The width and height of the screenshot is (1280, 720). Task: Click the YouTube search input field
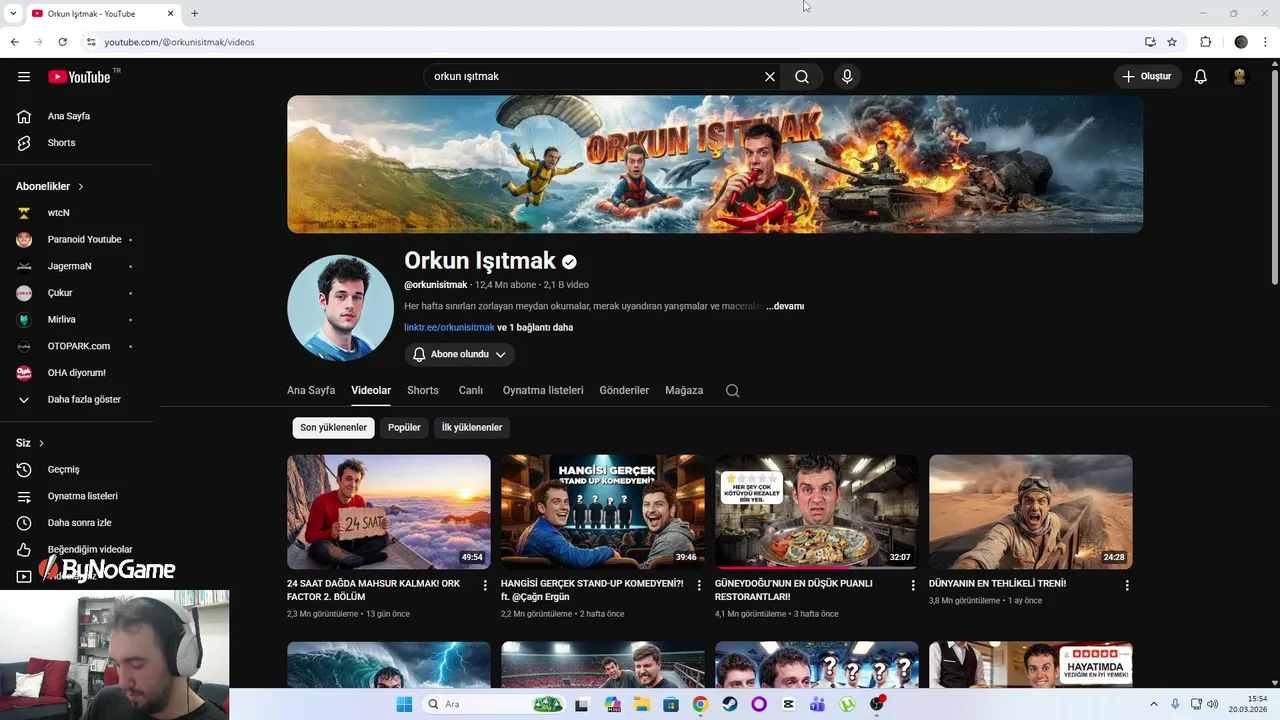[x=594, y=77]
